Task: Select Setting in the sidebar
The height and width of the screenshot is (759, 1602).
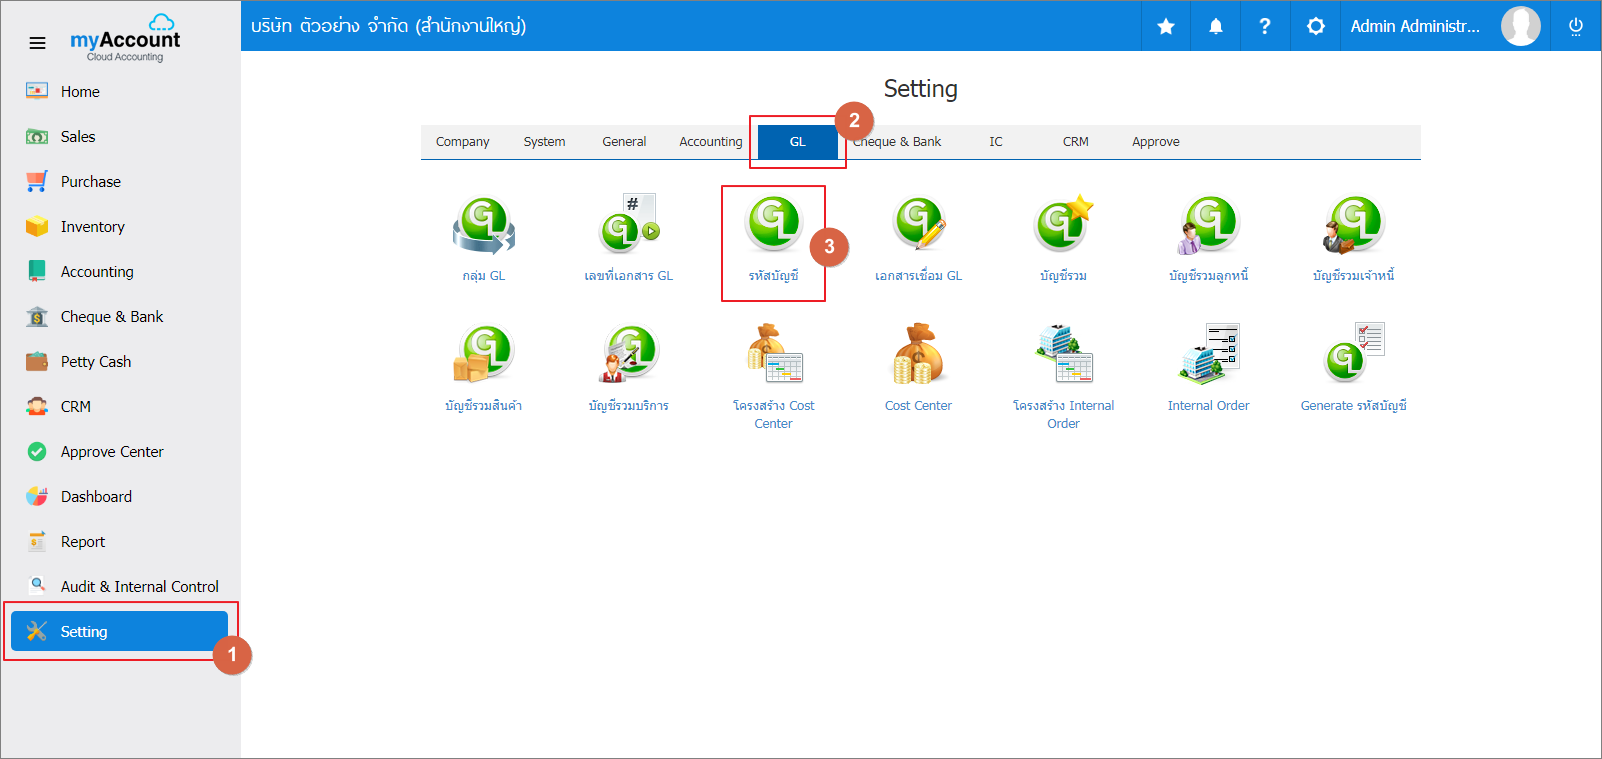Action: click(x=120, y=632)
